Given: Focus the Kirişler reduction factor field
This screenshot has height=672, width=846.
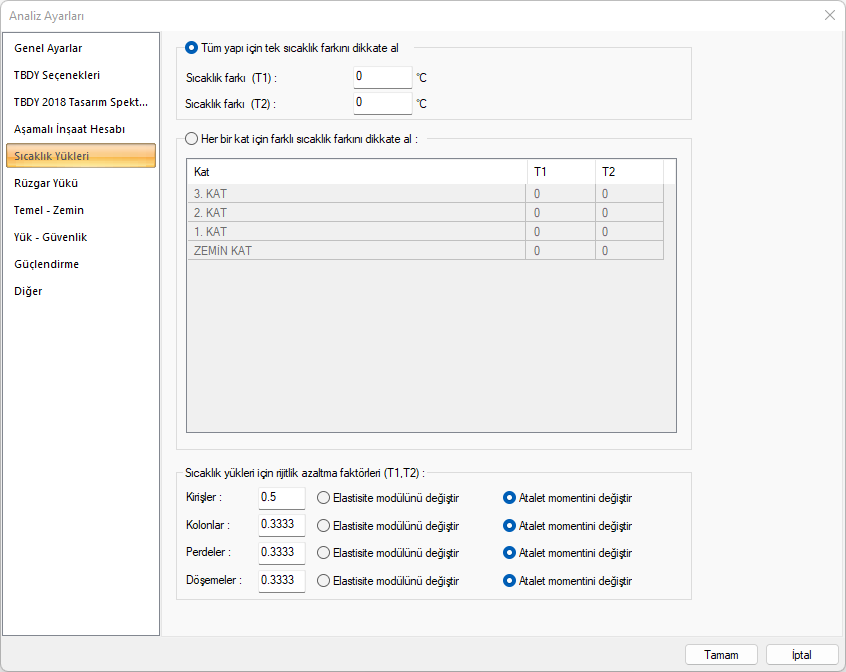Looking at the screenshot, I should pos(281,497).
